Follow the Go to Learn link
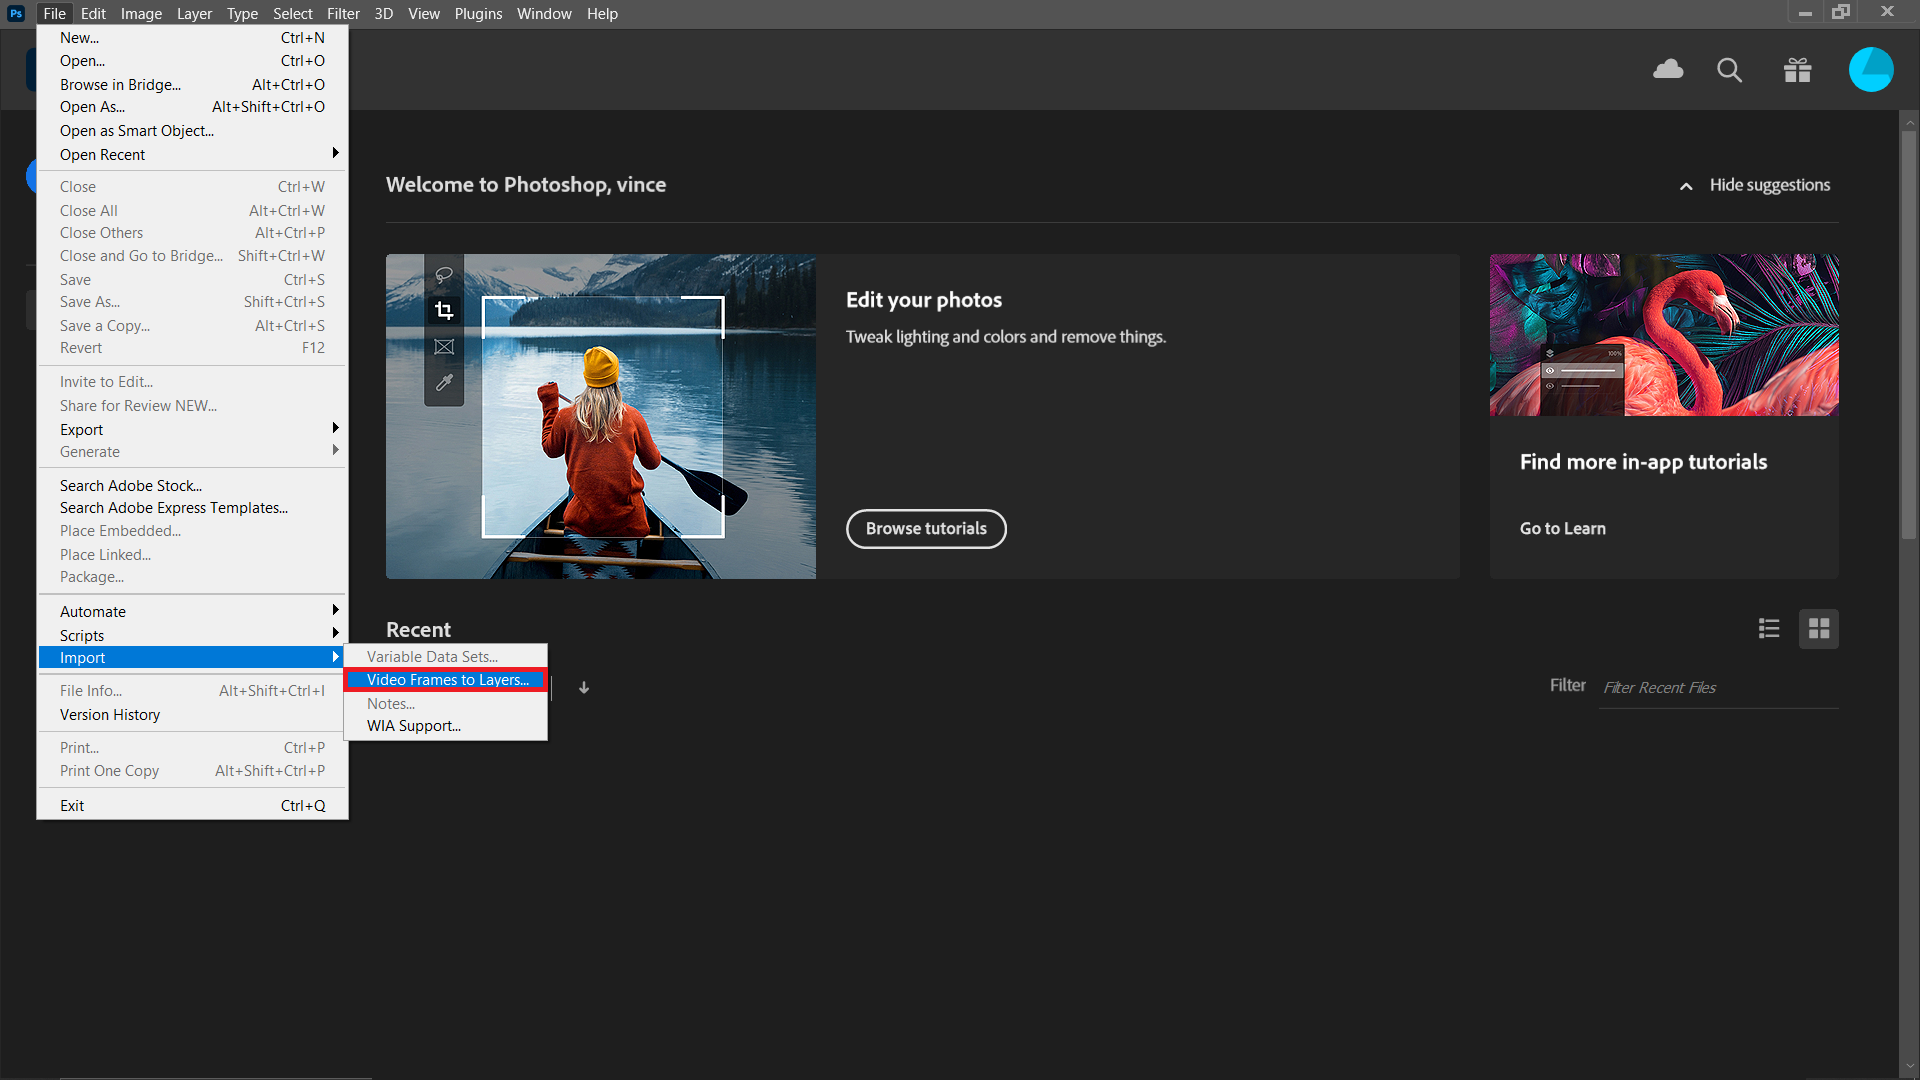Screen dimensions: 1920x1080 (x=1563, y=528)
